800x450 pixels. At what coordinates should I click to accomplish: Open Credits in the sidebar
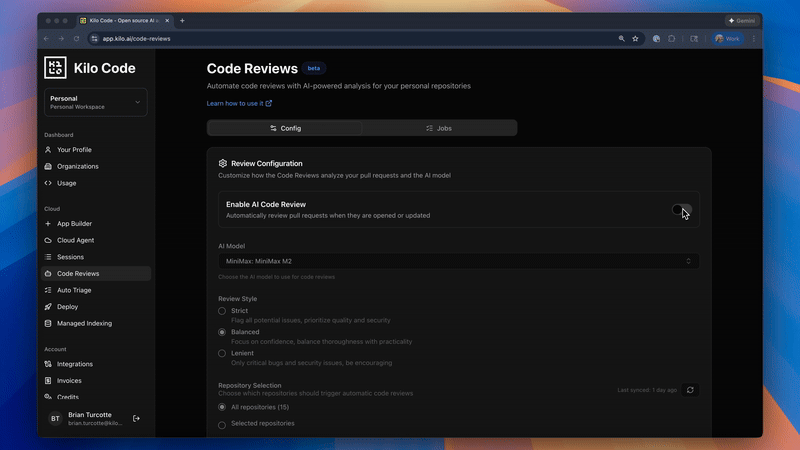68,397
